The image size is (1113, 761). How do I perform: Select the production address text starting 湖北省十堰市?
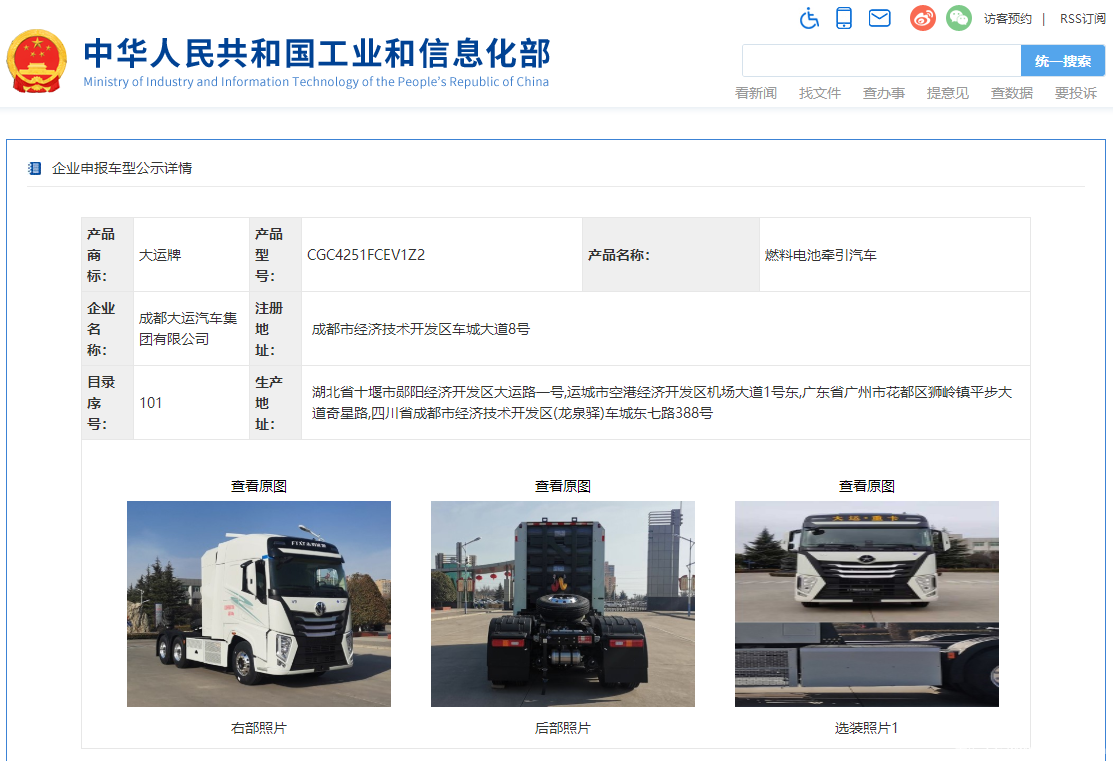662,403
